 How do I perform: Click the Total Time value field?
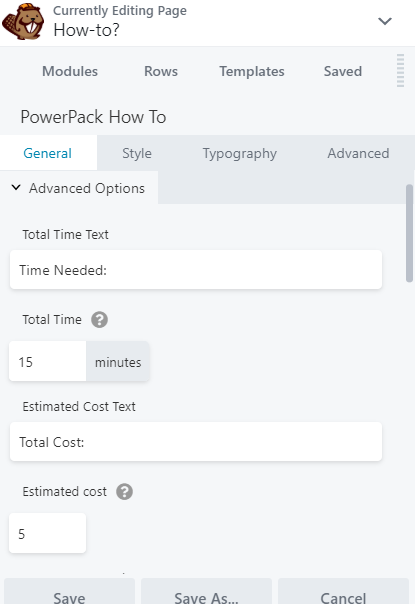pos(47,361)
